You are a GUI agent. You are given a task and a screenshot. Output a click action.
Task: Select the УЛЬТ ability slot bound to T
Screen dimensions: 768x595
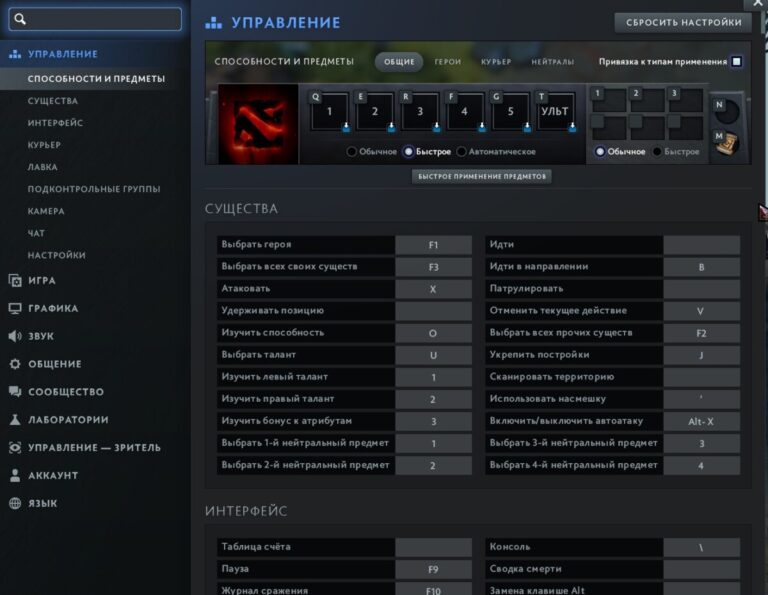coord(555,112)
